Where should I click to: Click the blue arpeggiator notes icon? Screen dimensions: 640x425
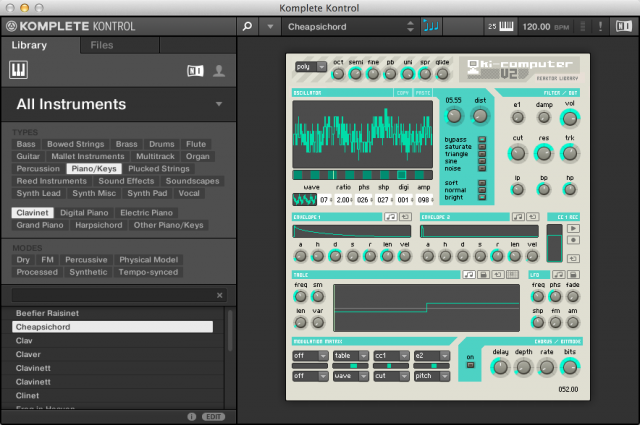pyautogui.click(x=432, y=26)
